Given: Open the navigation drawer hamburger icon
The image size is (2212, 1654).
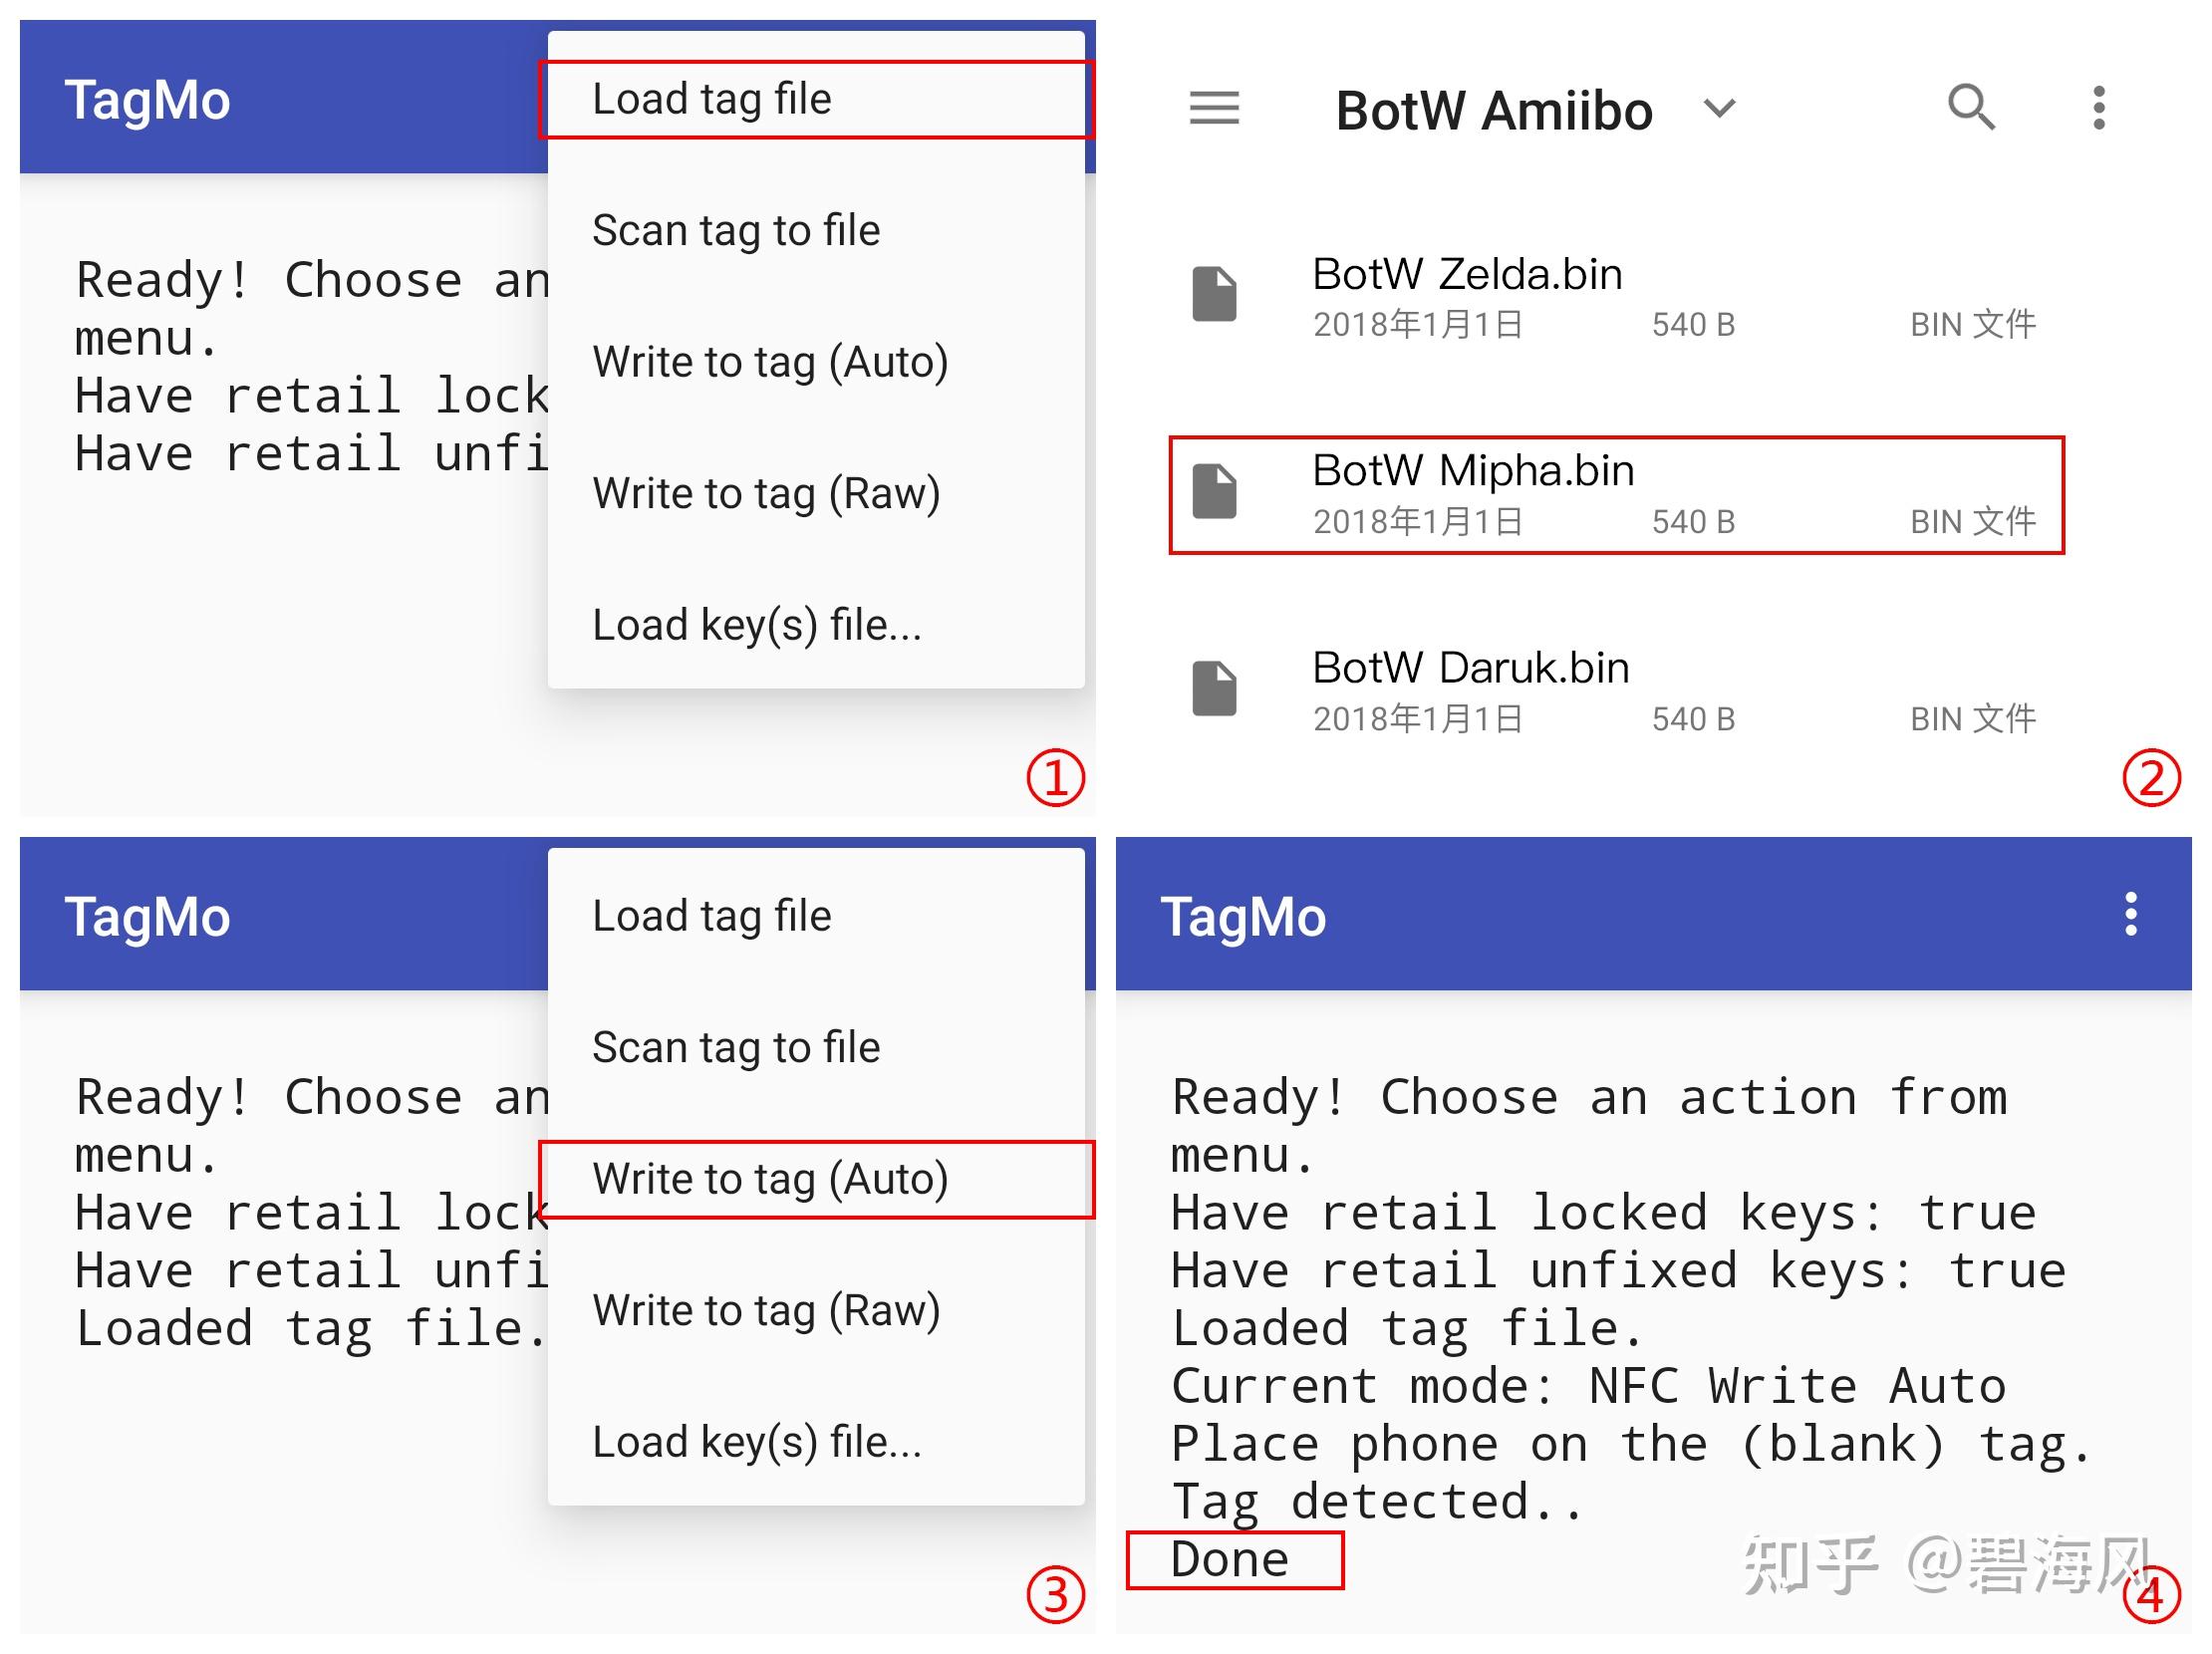Looking at the screenshot, I should tap(1213, 108).
